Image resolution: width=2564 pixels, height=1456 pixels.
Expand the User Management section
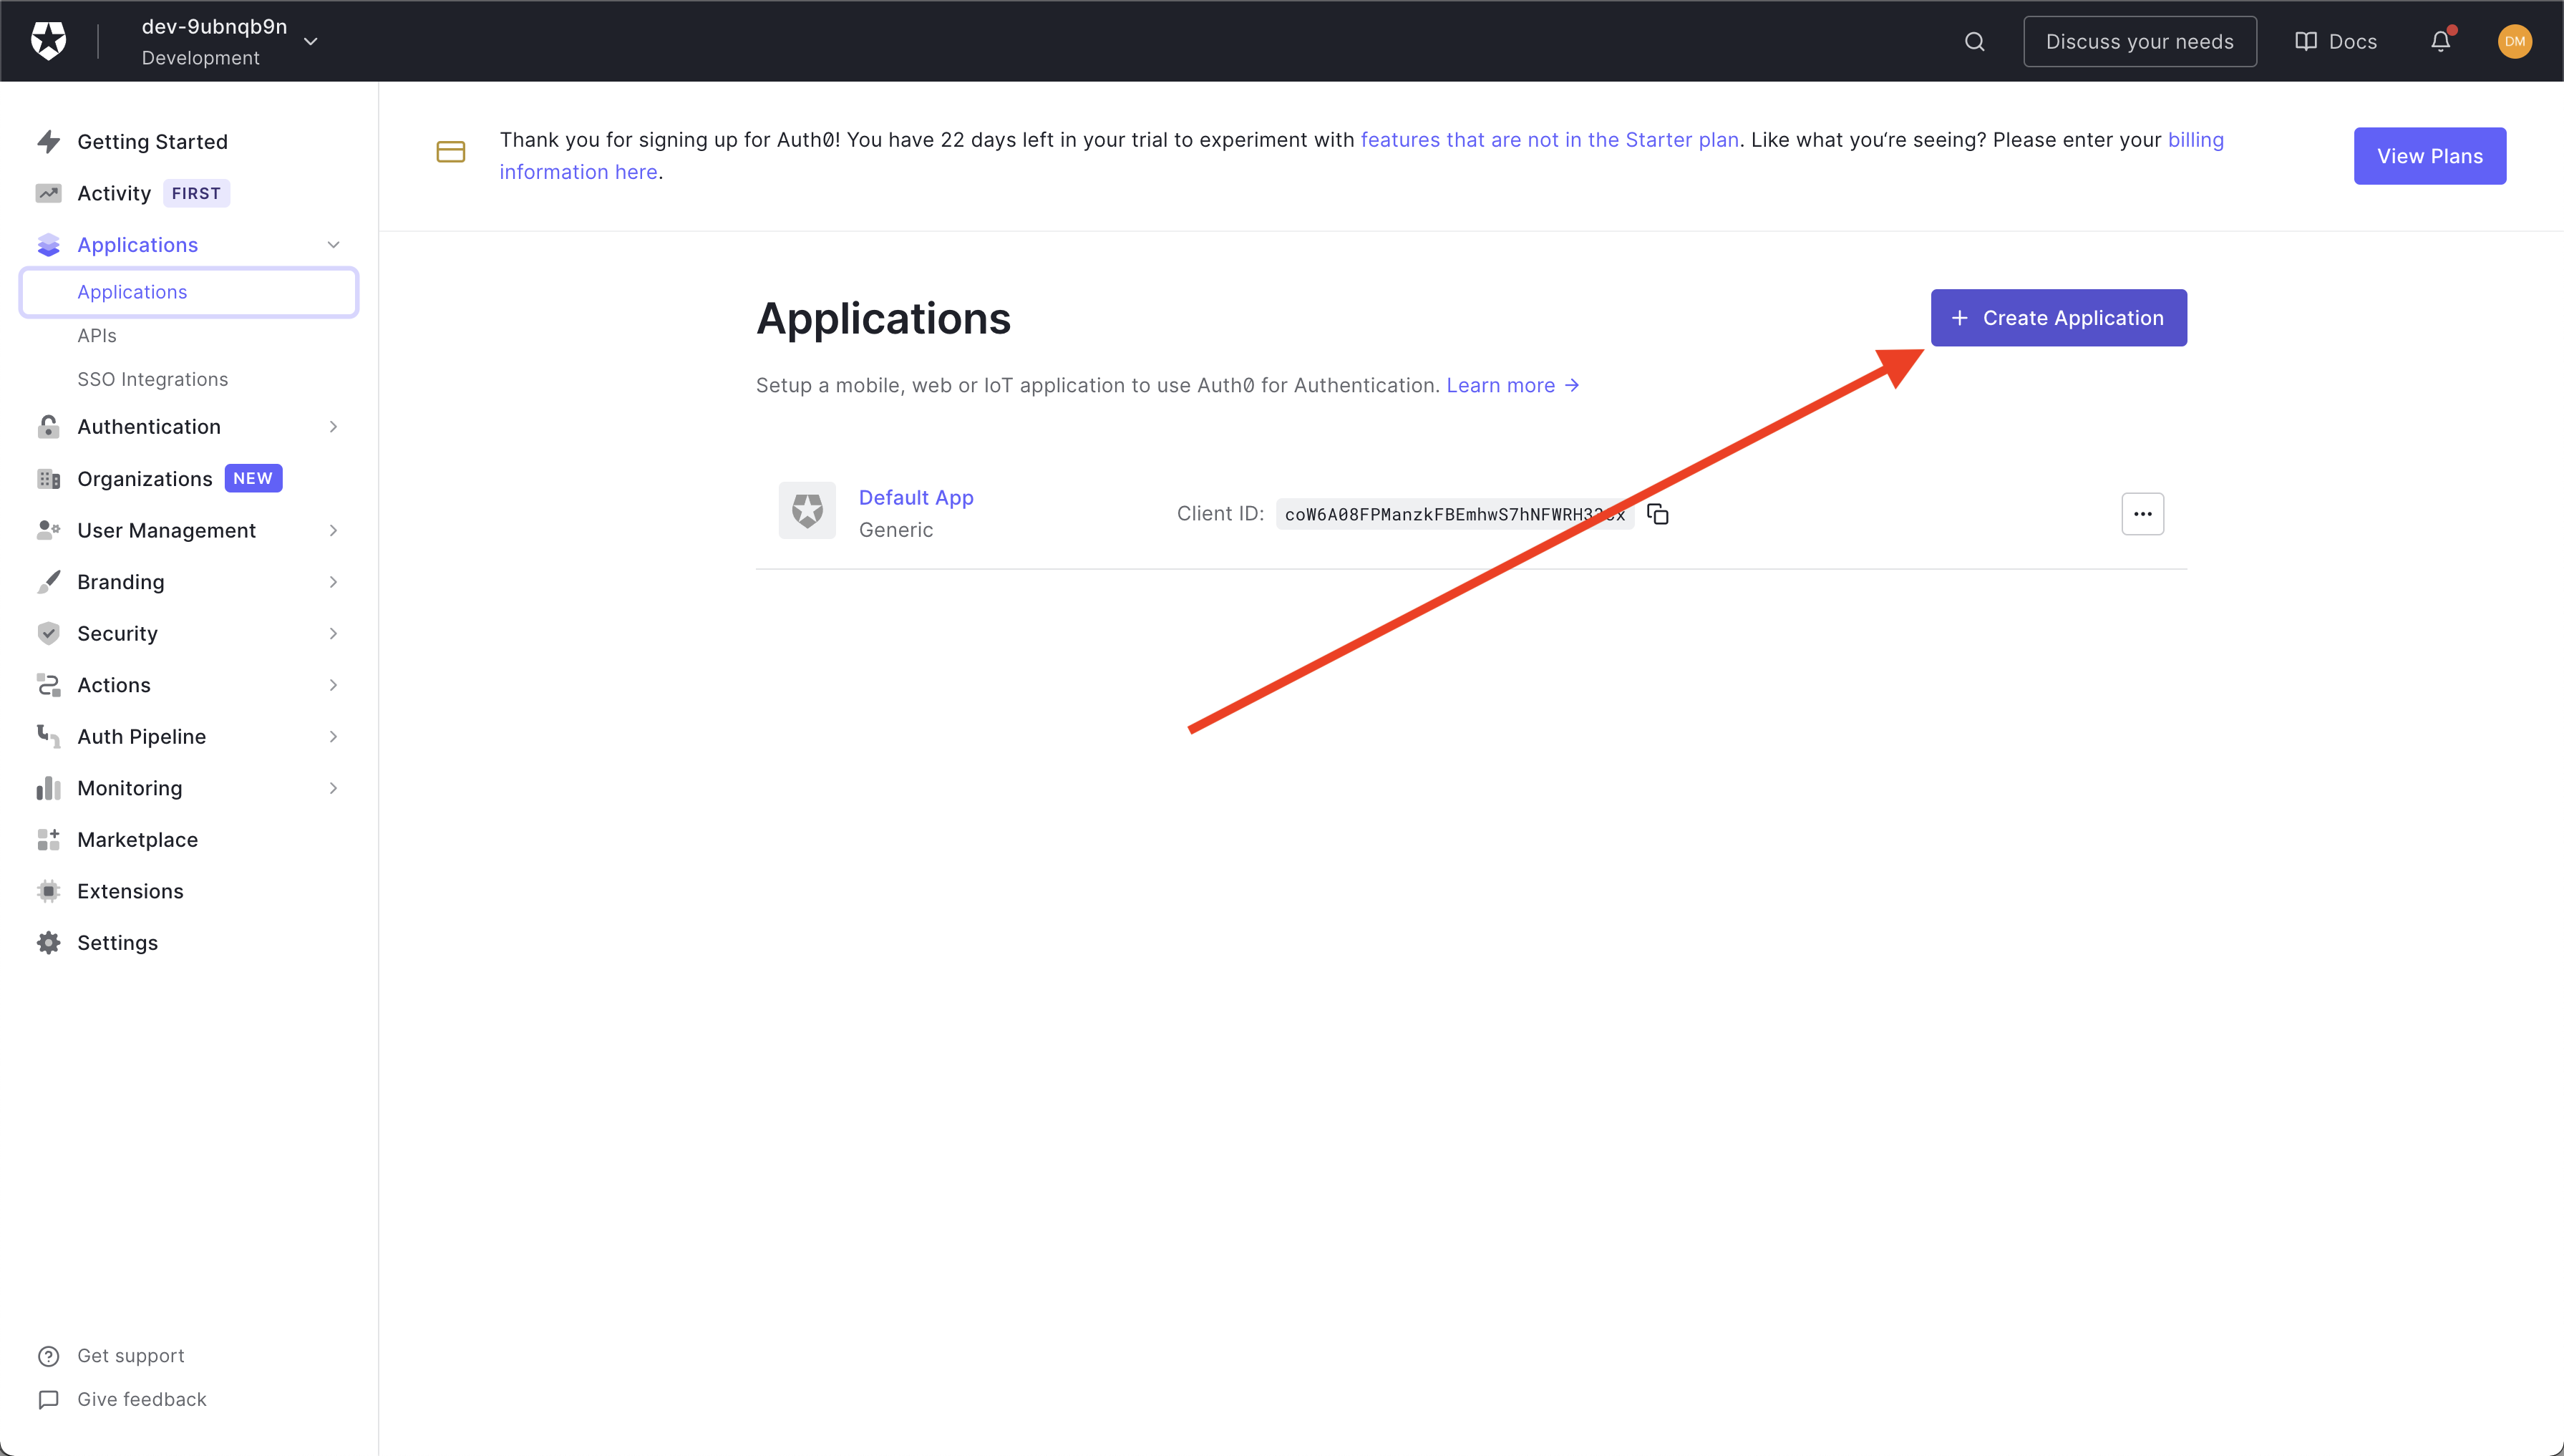[333, 531]
